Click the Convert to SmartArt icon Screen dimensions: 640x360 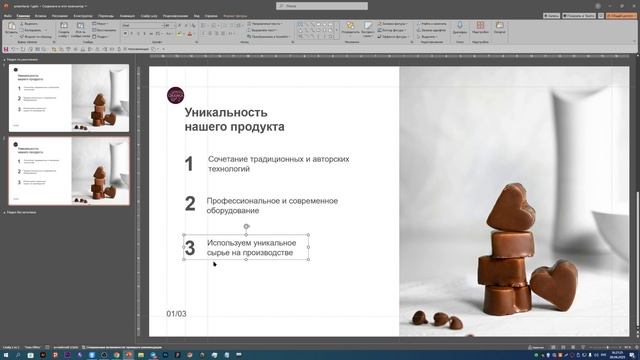tap(249, 36)
